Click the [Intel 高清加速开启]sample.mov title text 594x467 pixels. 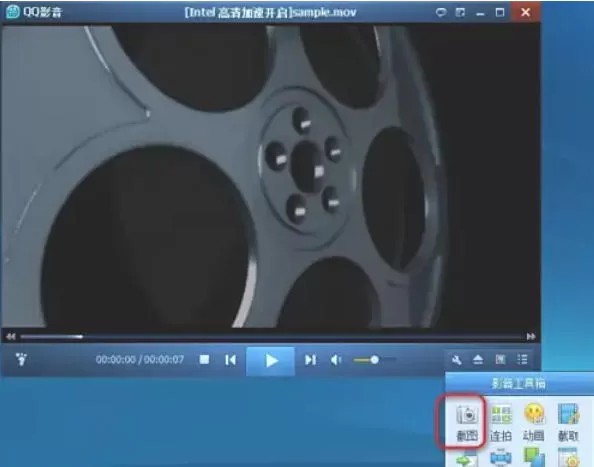(x=270, y=12)
